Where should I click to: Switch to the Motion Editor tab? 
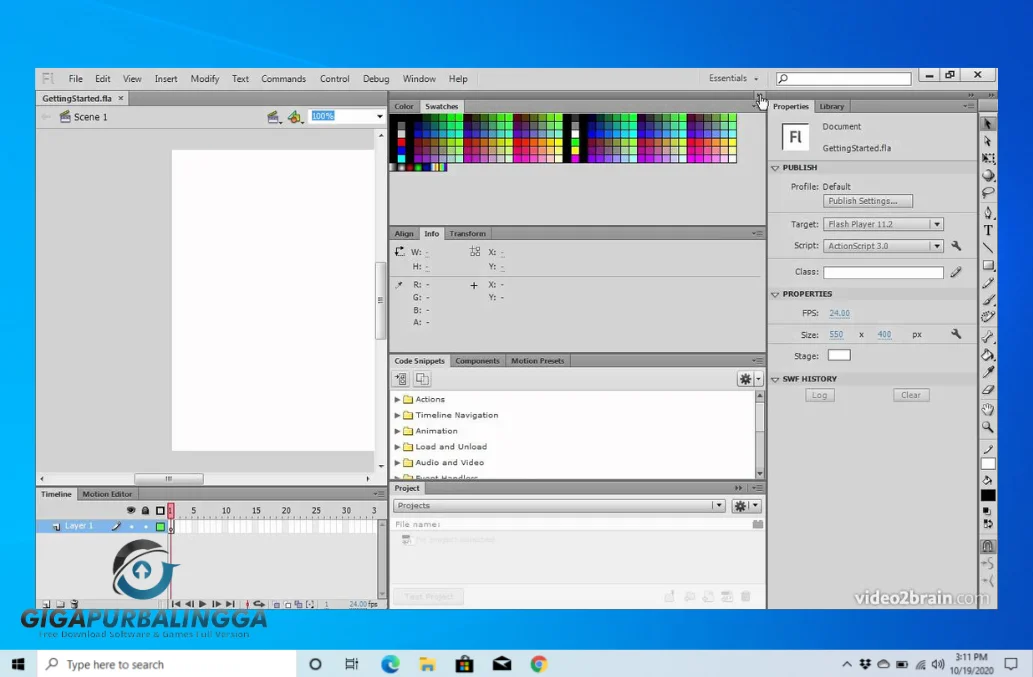pyautogui.click(x=107, y=494)
